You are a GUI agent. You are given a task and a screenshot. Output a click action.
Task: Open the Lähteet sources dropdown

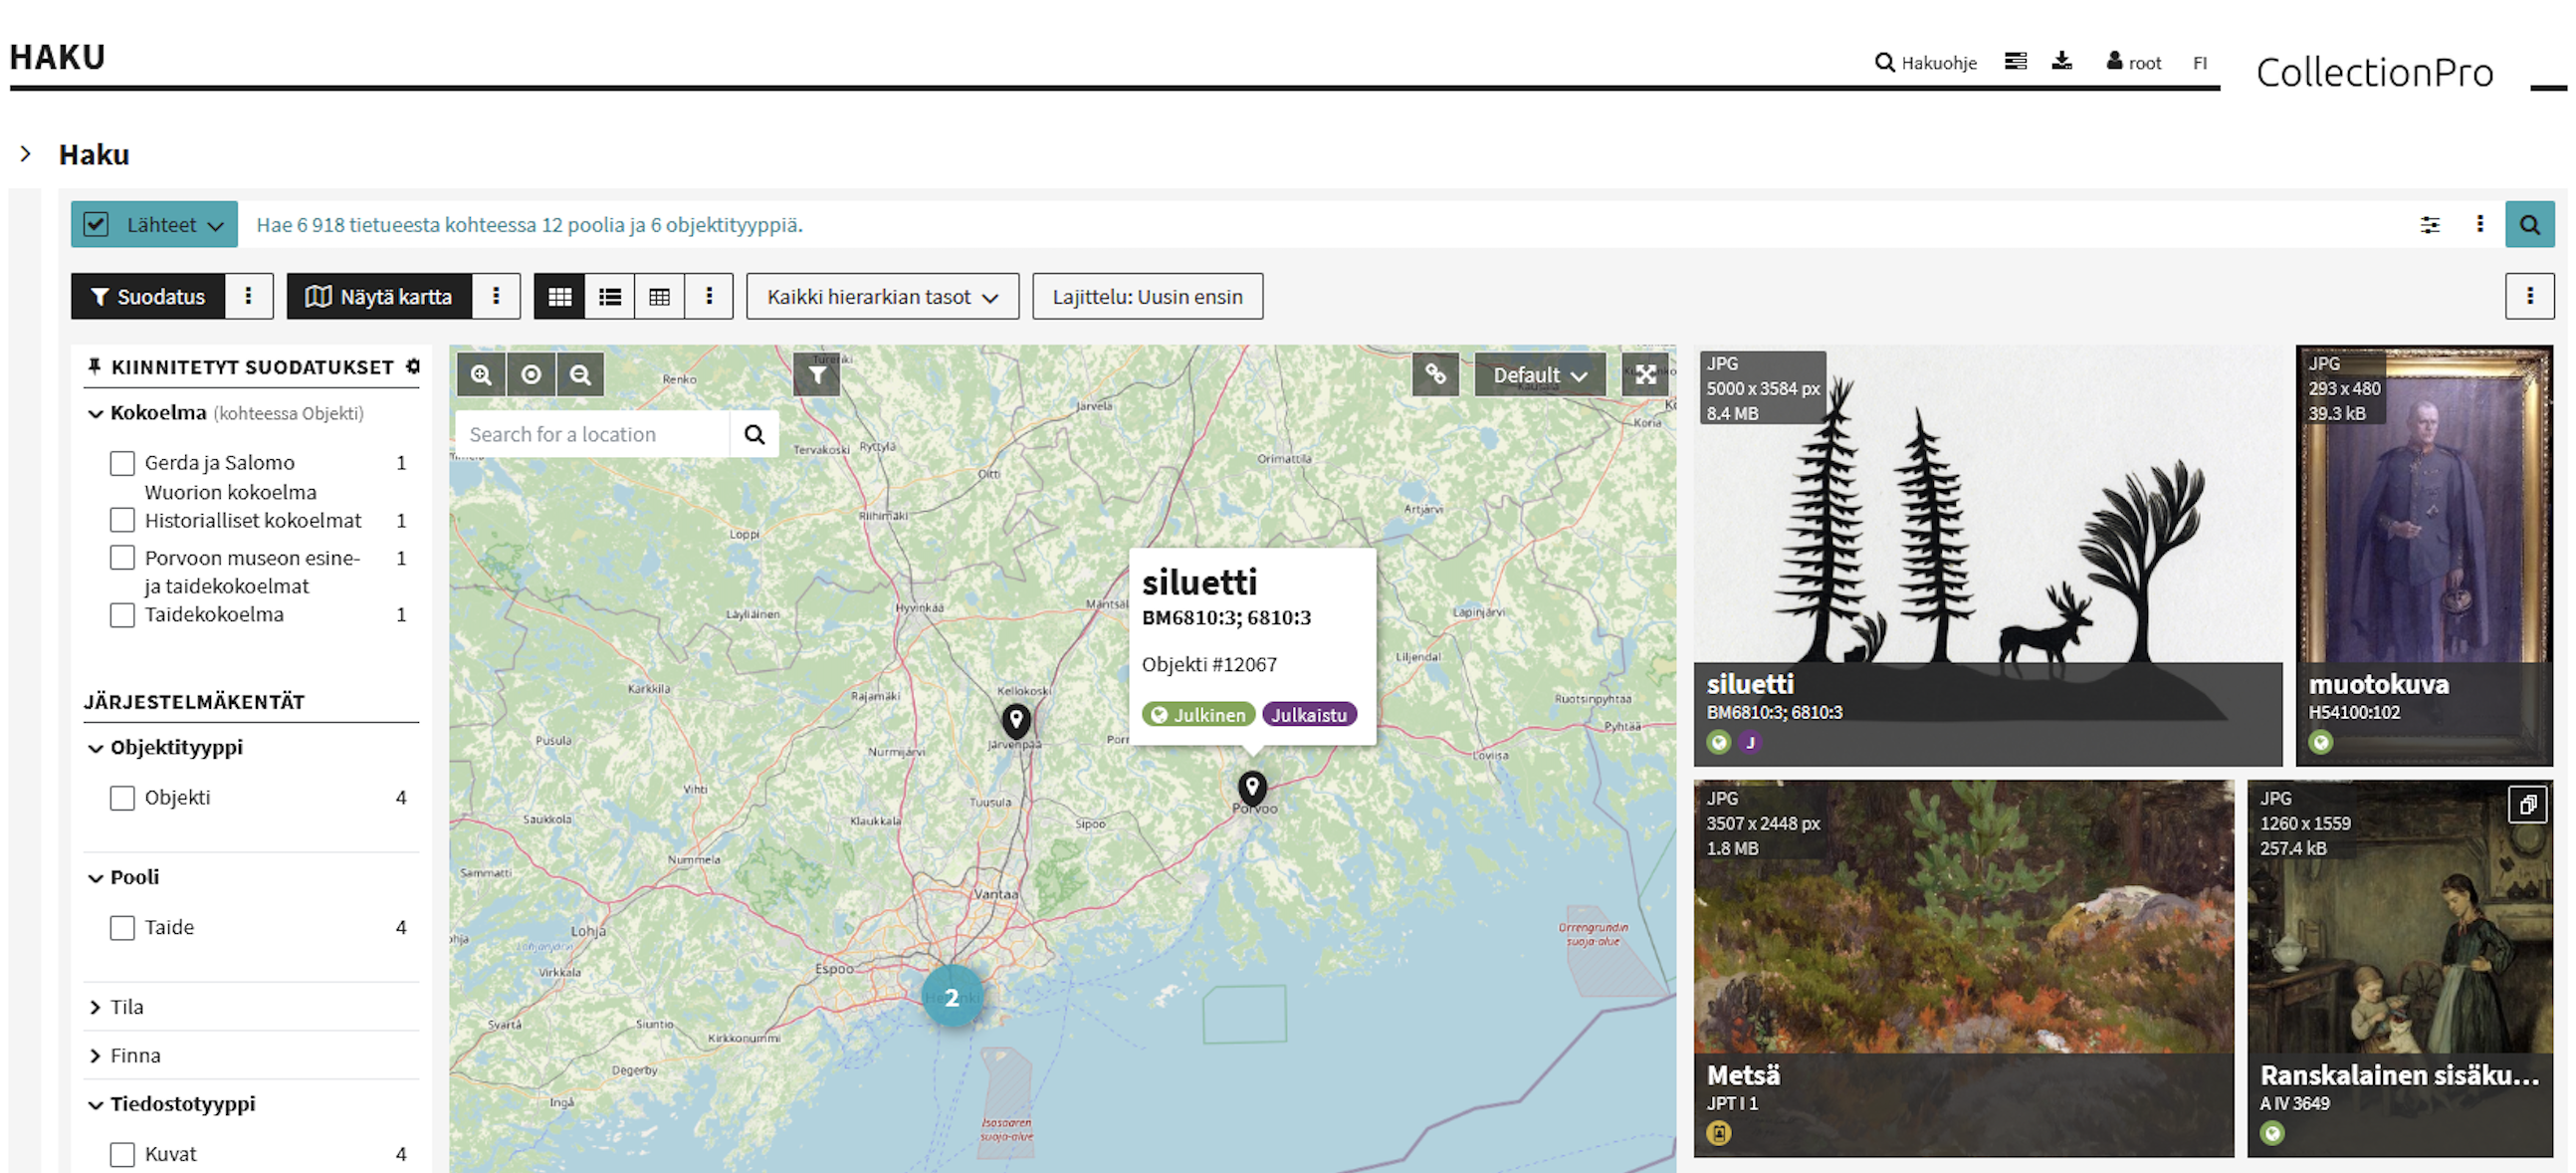175,224
